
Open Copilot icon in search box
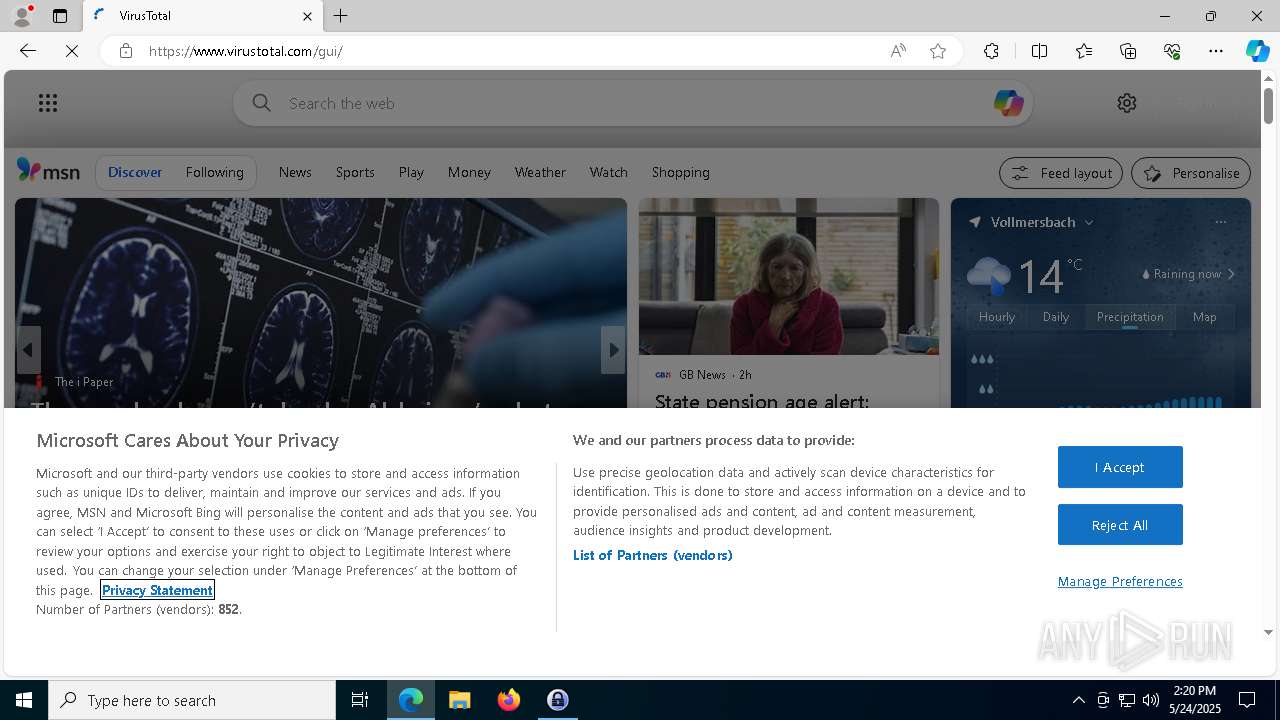1008,103
